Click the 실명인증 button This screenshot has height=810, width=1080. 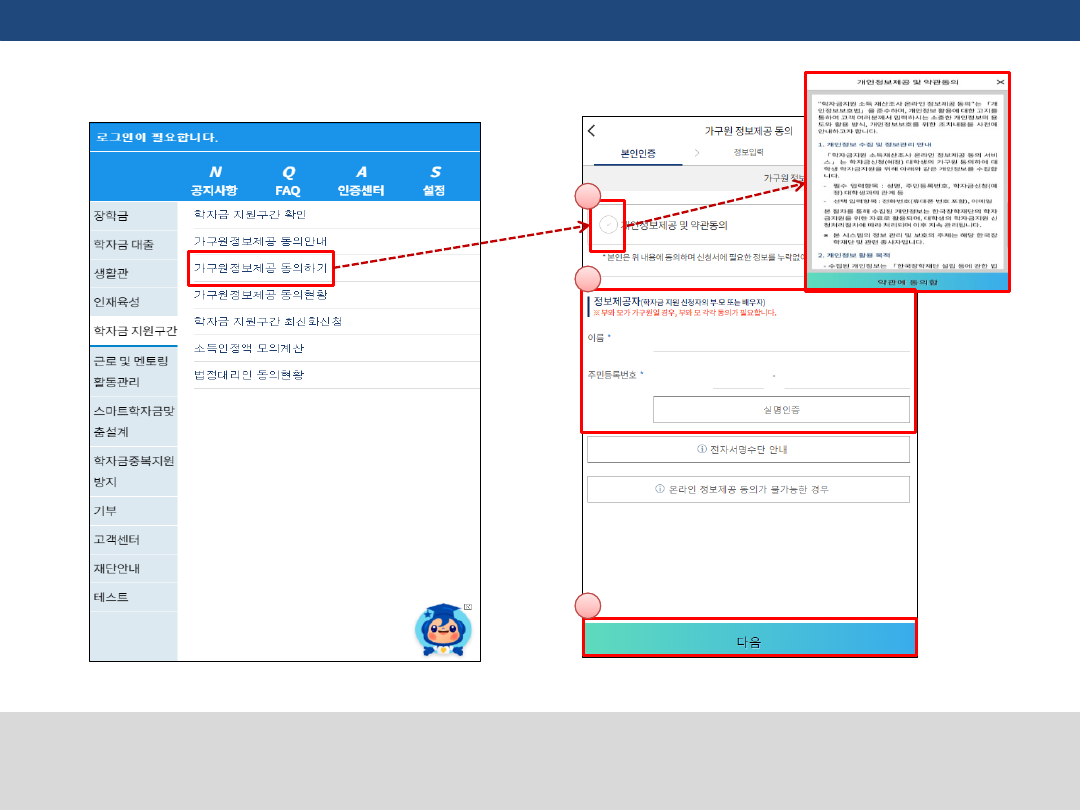[x=781, y=410]
